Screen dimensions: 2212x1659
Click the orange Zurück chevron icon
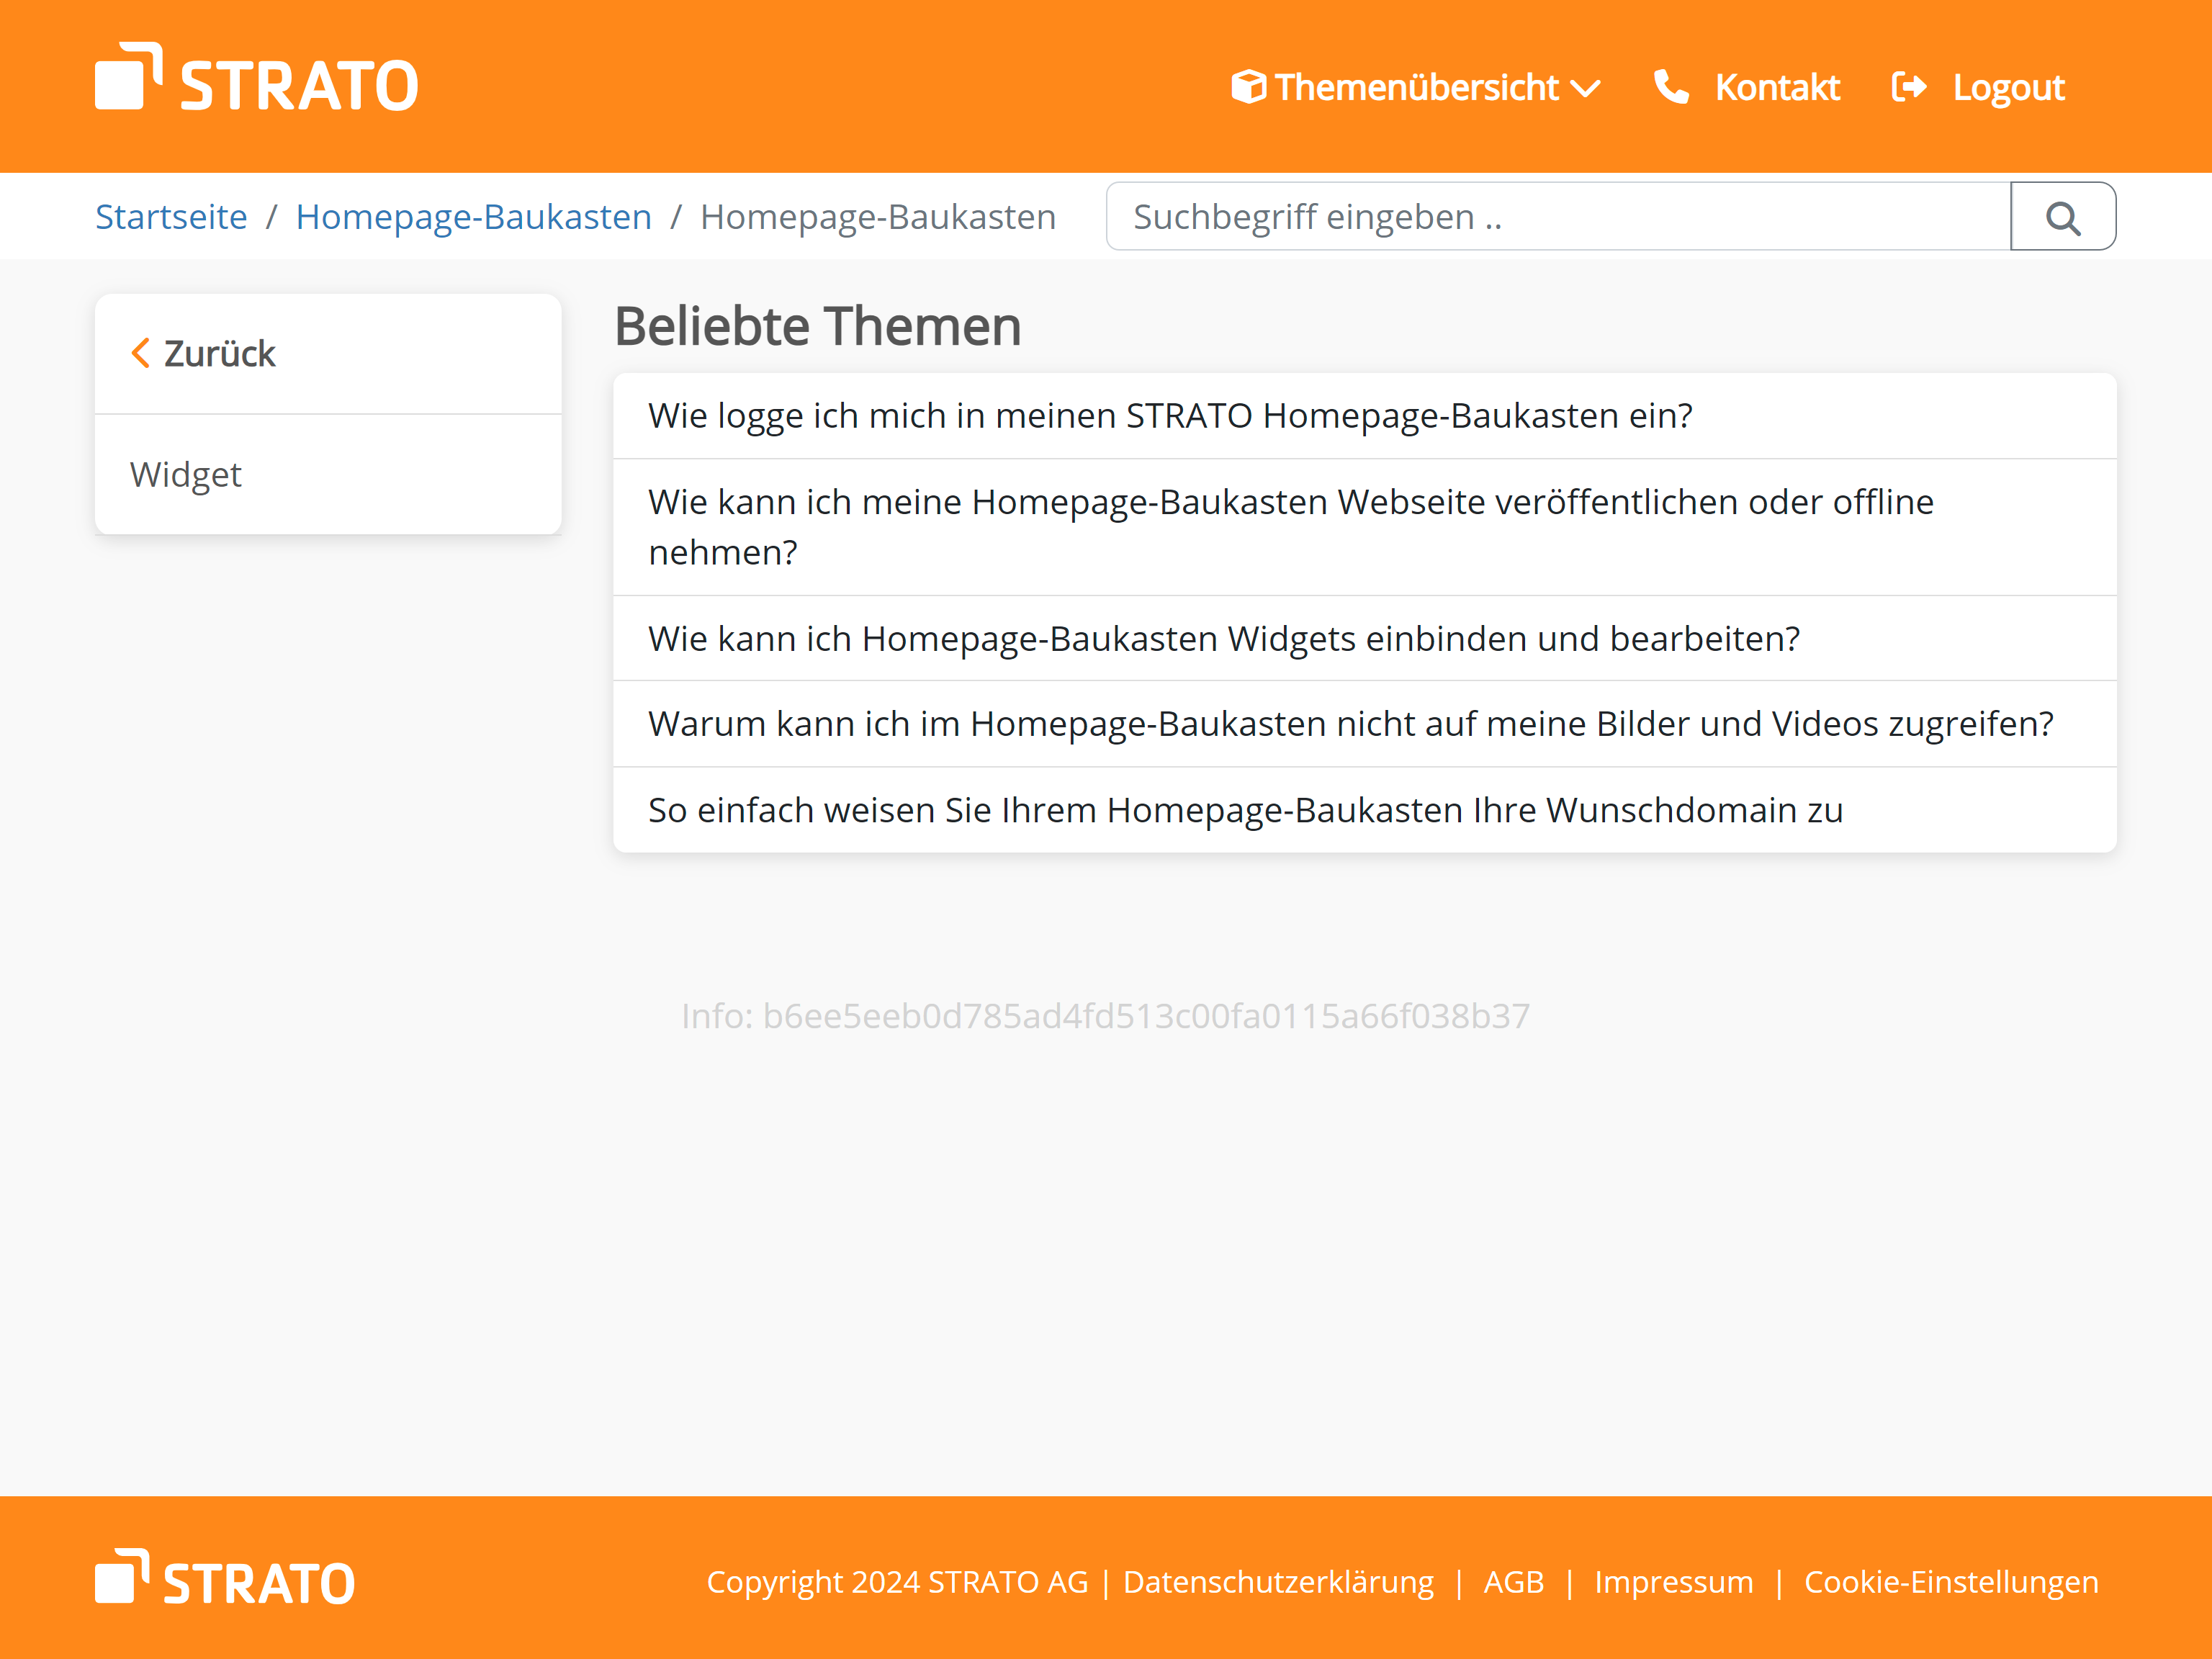pos(141,353)
